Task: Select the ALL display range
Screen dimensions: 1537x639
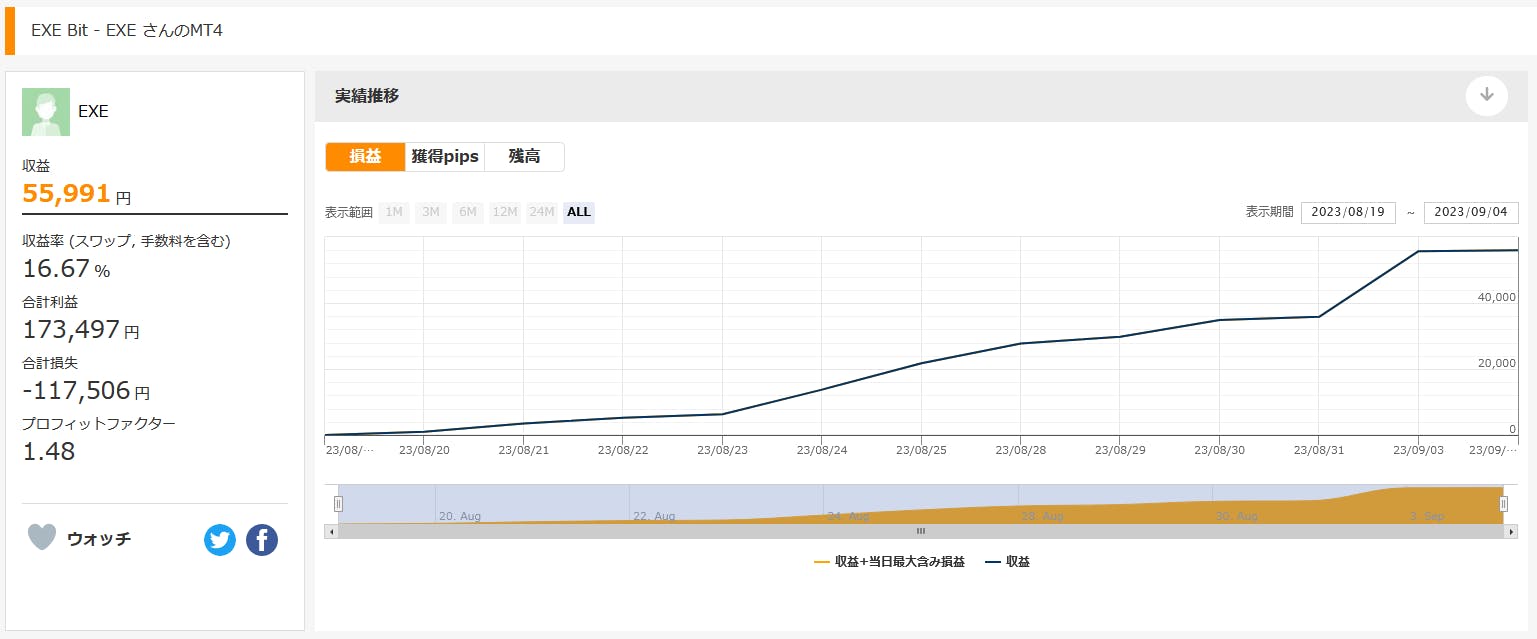Action: pyautogui.click(x=578, y=212)
